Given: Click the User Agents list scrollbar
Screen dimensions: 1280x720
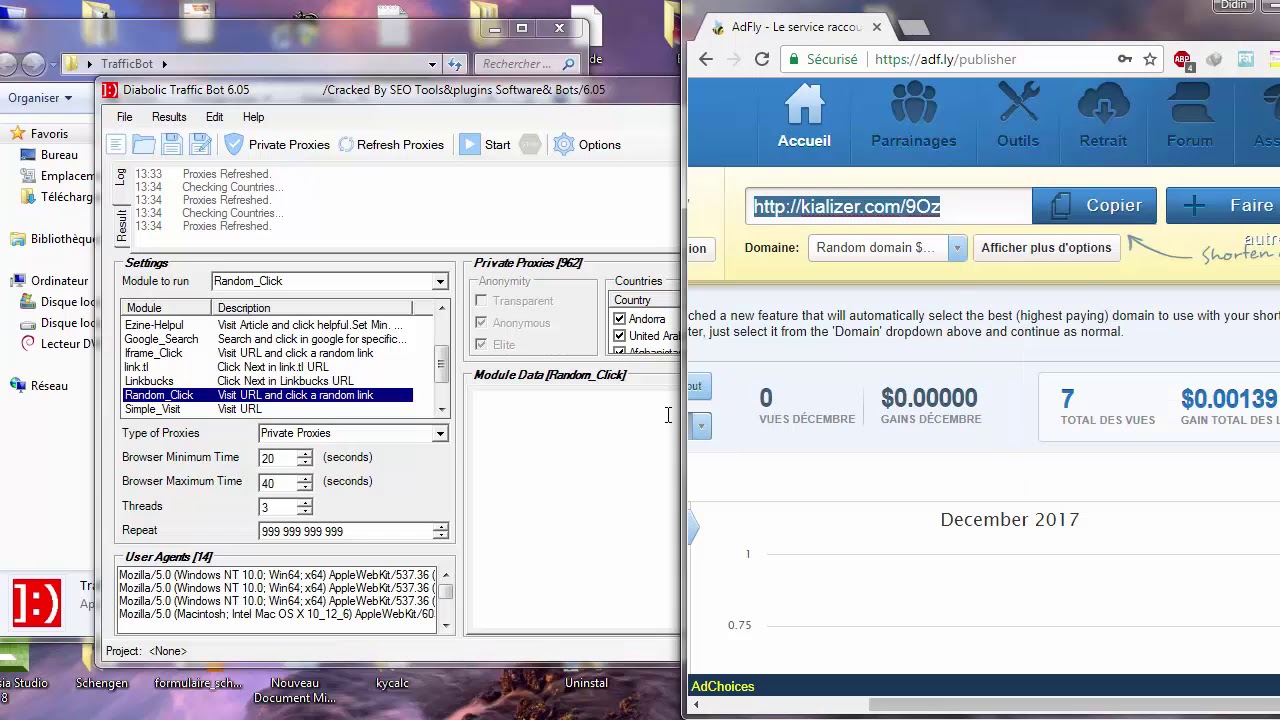Looking at the screenshot, I should (446, 600).
